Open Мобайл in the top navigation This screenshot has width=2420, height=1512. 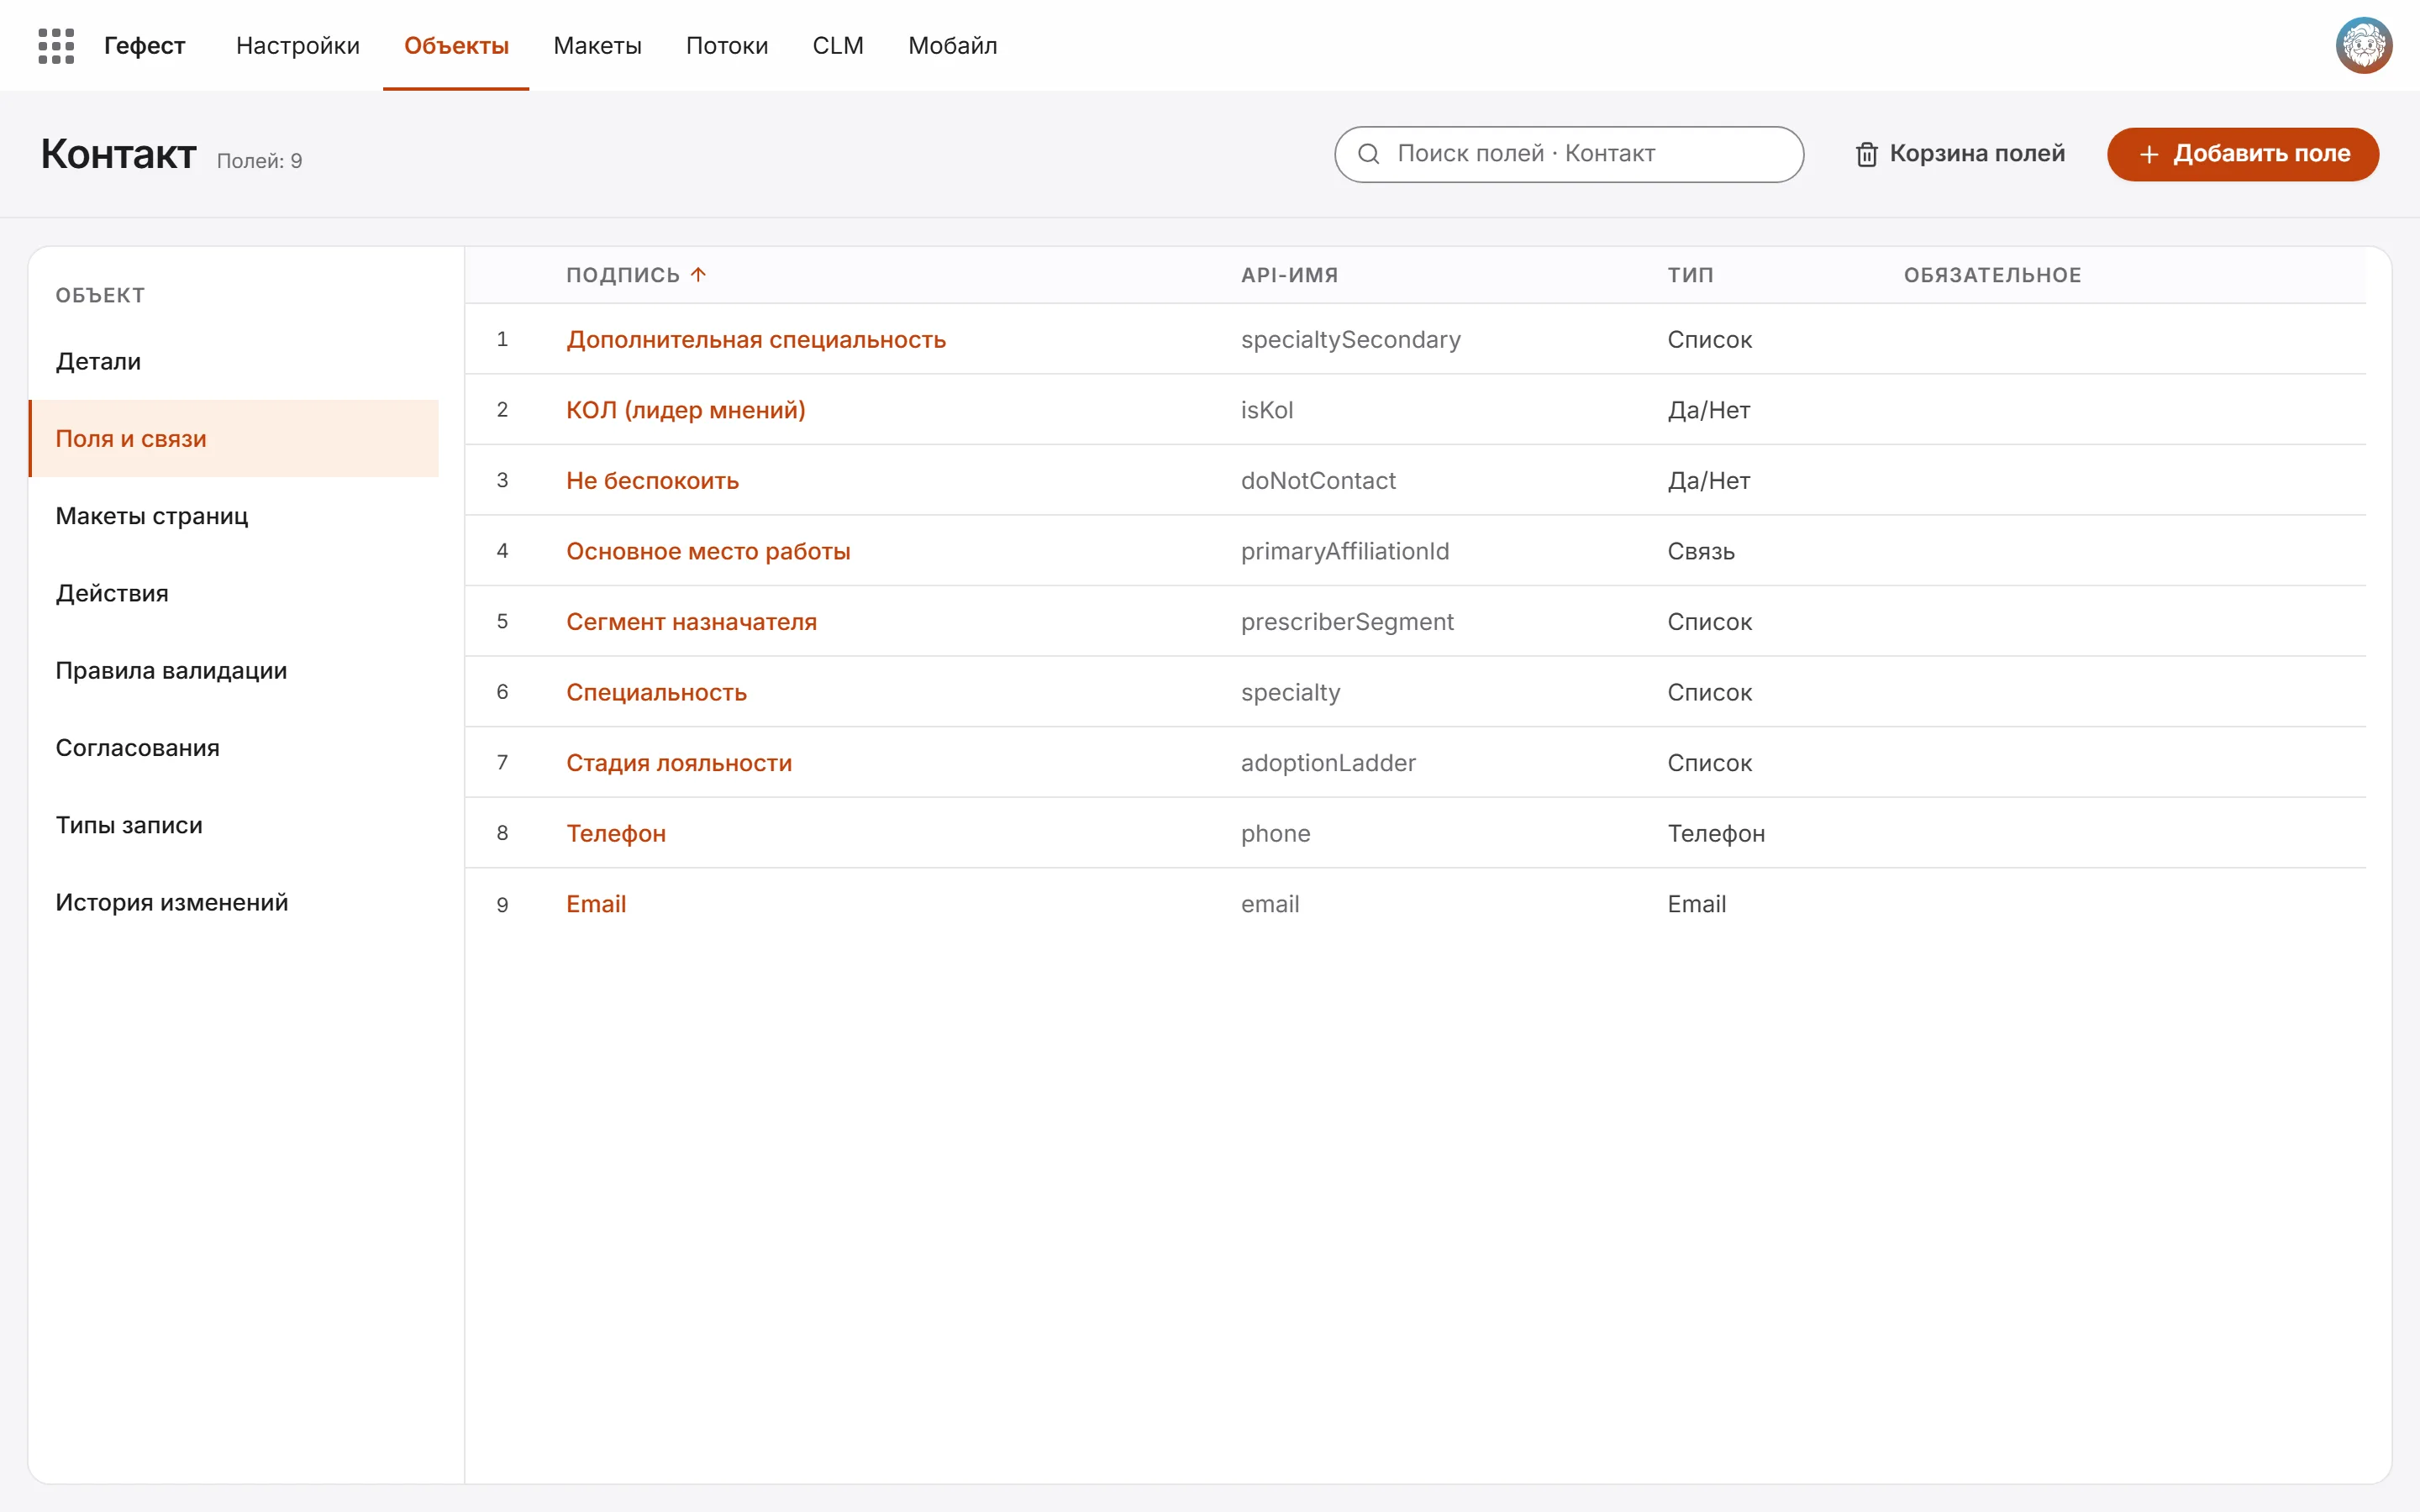(953, 46)
